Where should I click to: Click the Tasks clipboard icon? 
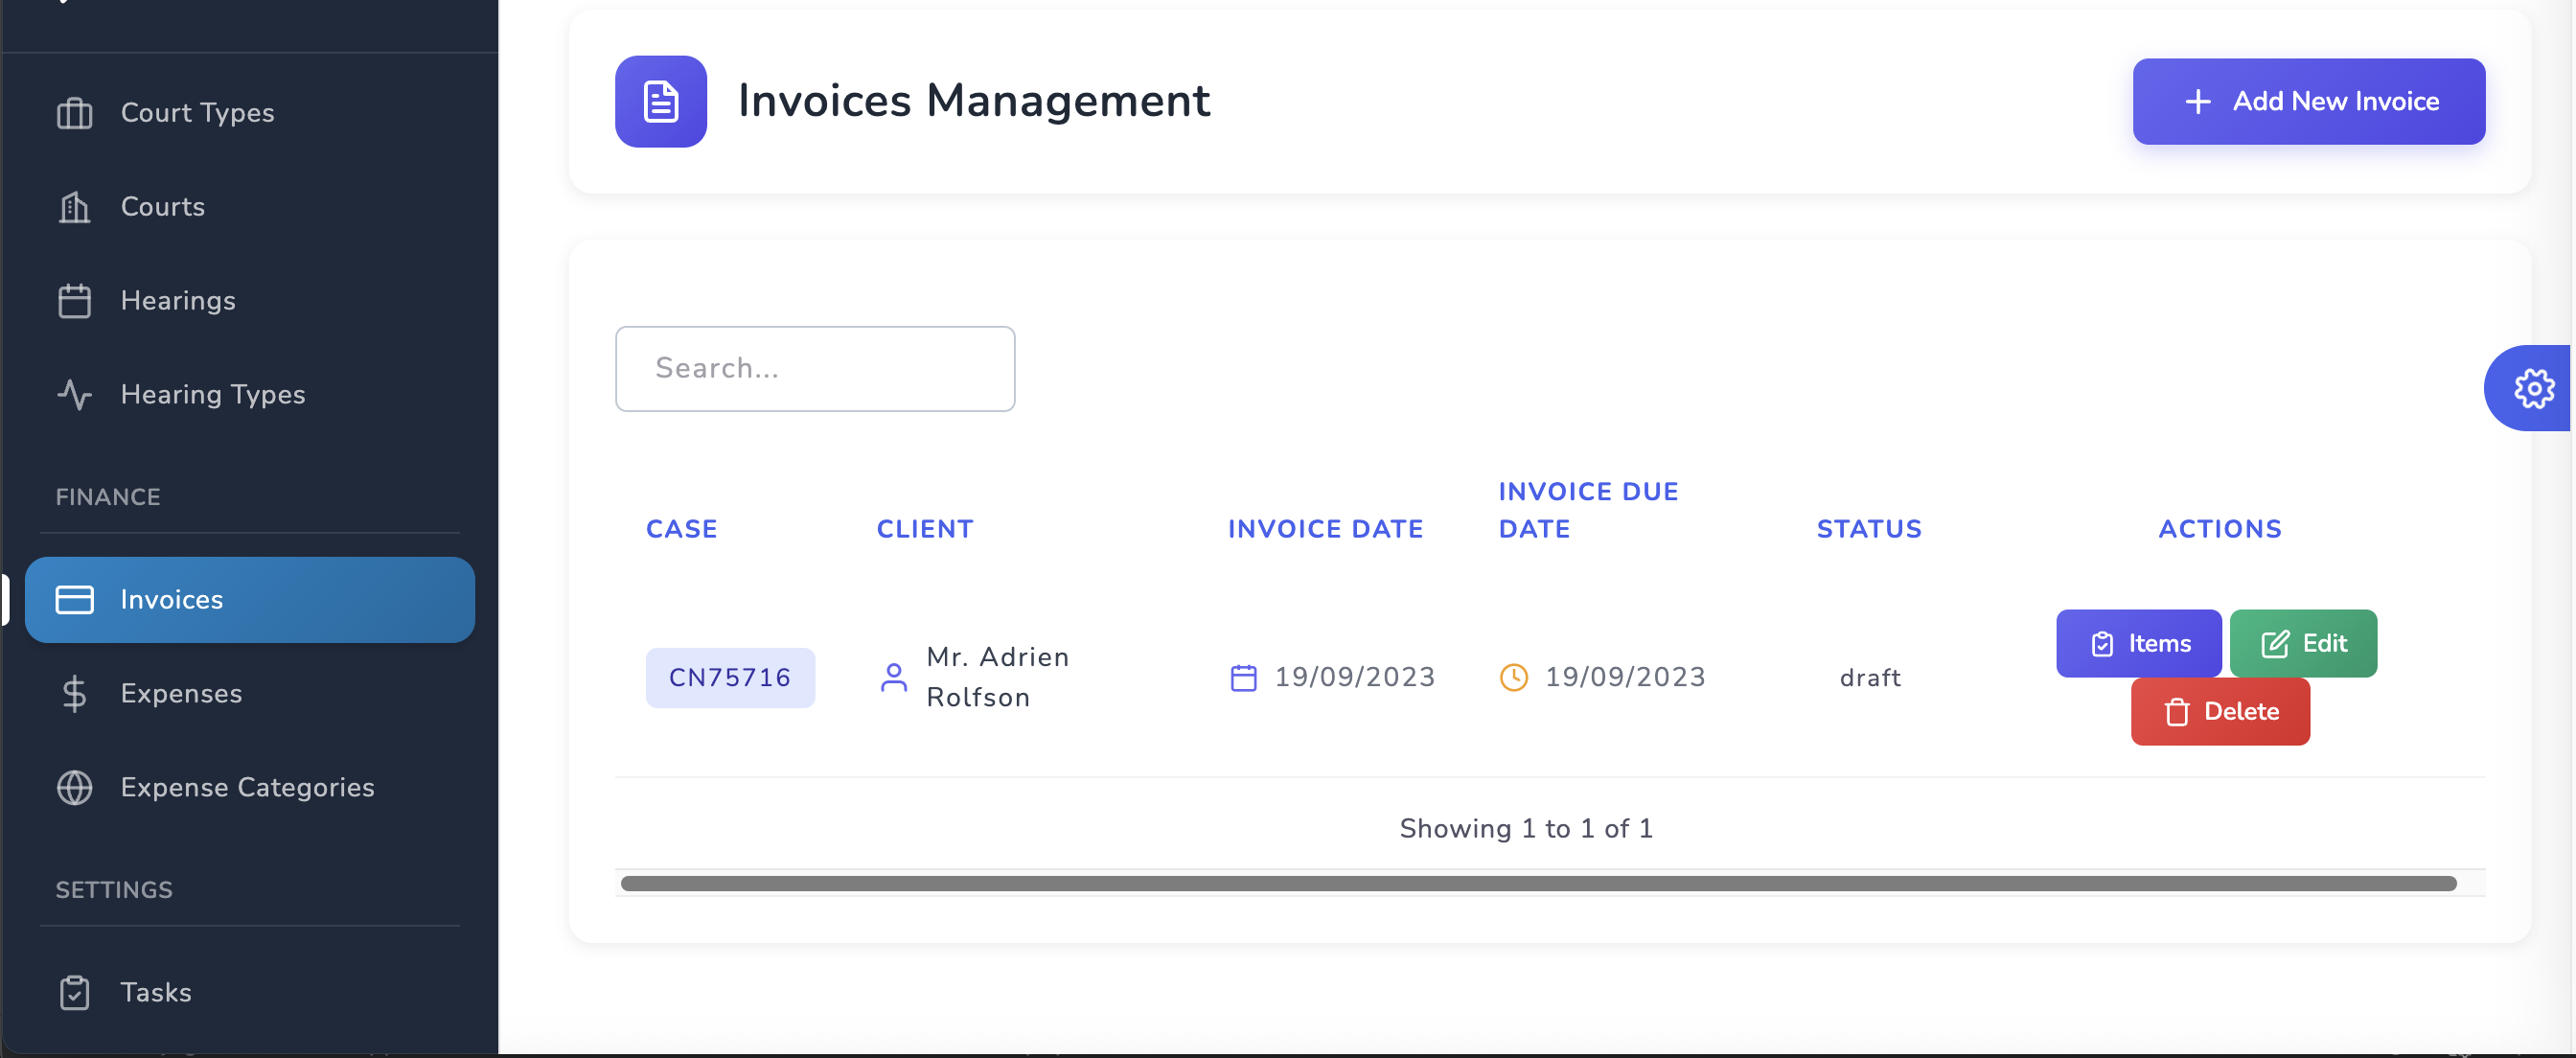coord(75,992)
